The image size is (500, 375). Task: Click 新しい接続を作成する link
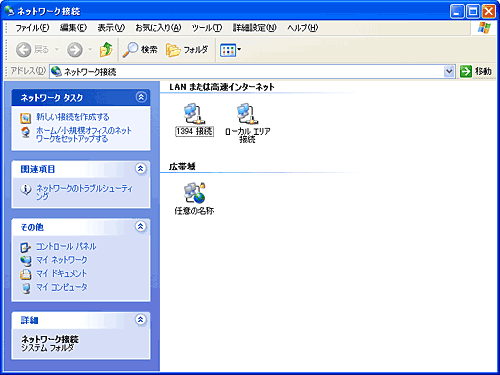[73, 117]
